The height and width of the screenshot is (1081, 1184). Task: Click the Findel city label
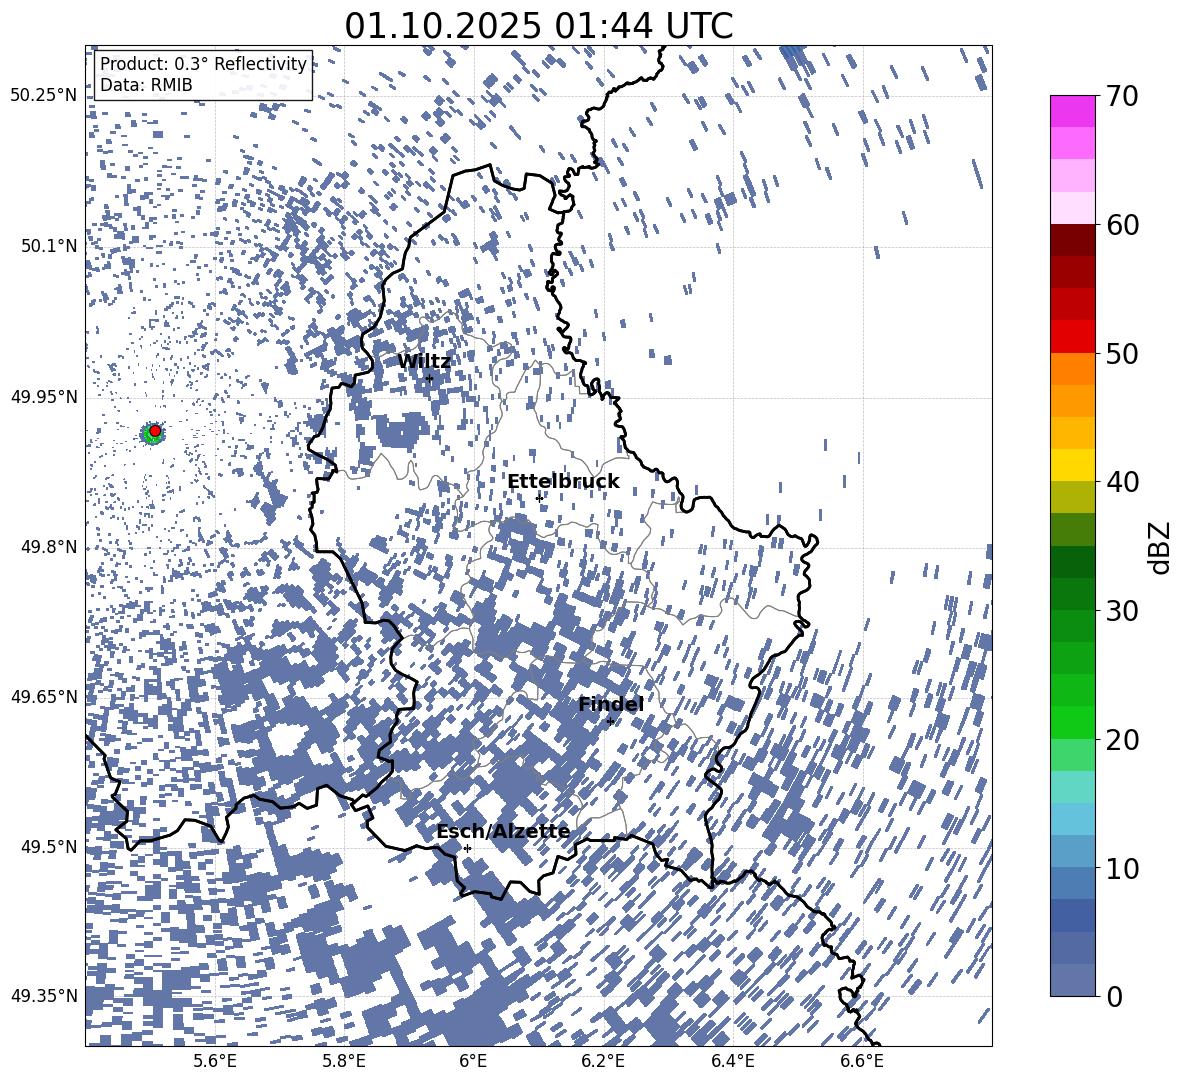[x=611, y=704]
